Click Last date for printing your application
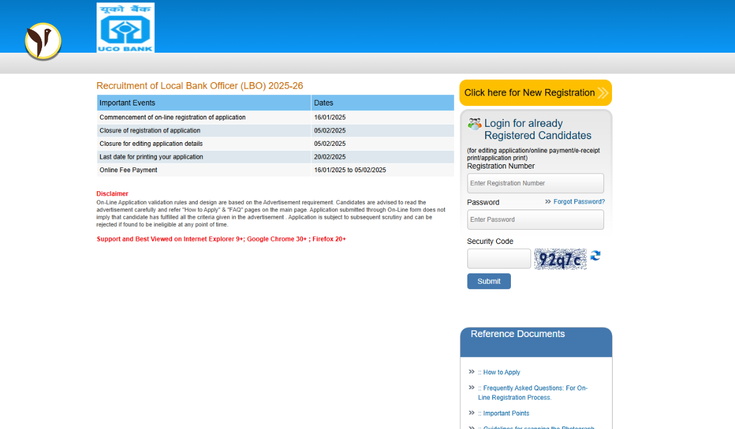The height and width of the screenshot is (429, 735). point(151,157)
